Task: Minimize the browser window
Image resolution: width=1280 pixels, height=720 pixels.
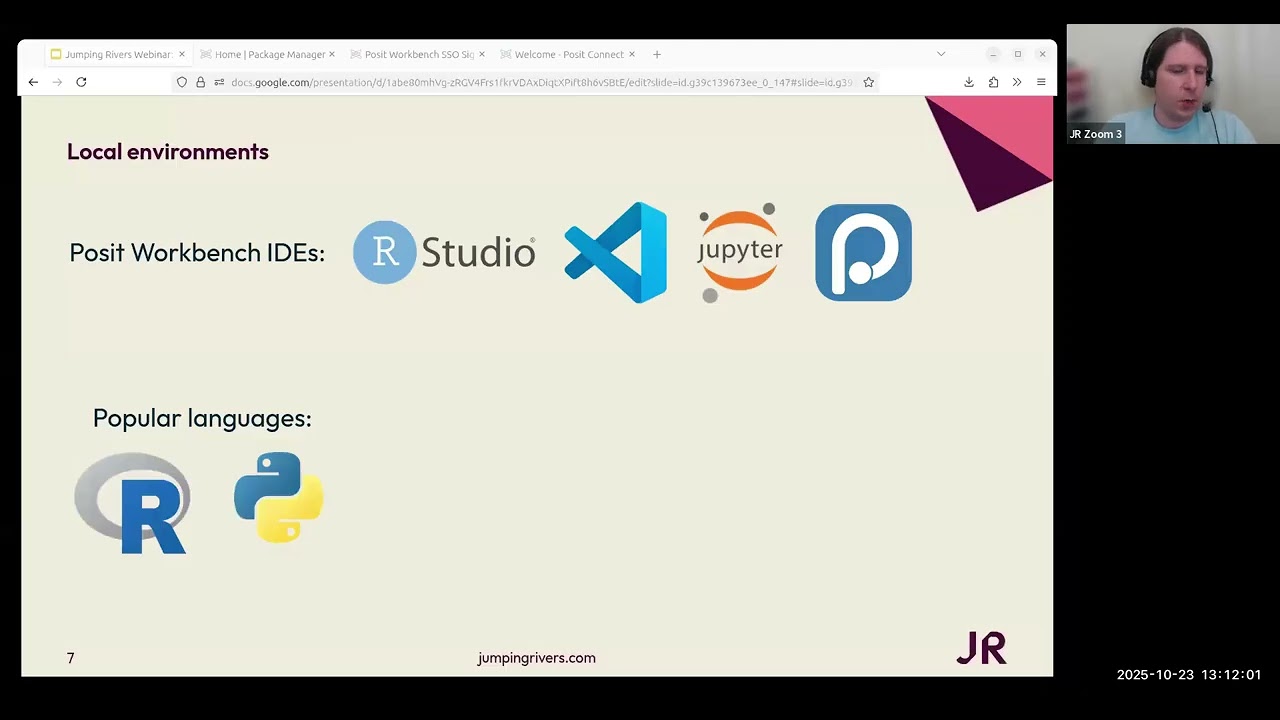Action: [993, 54]
